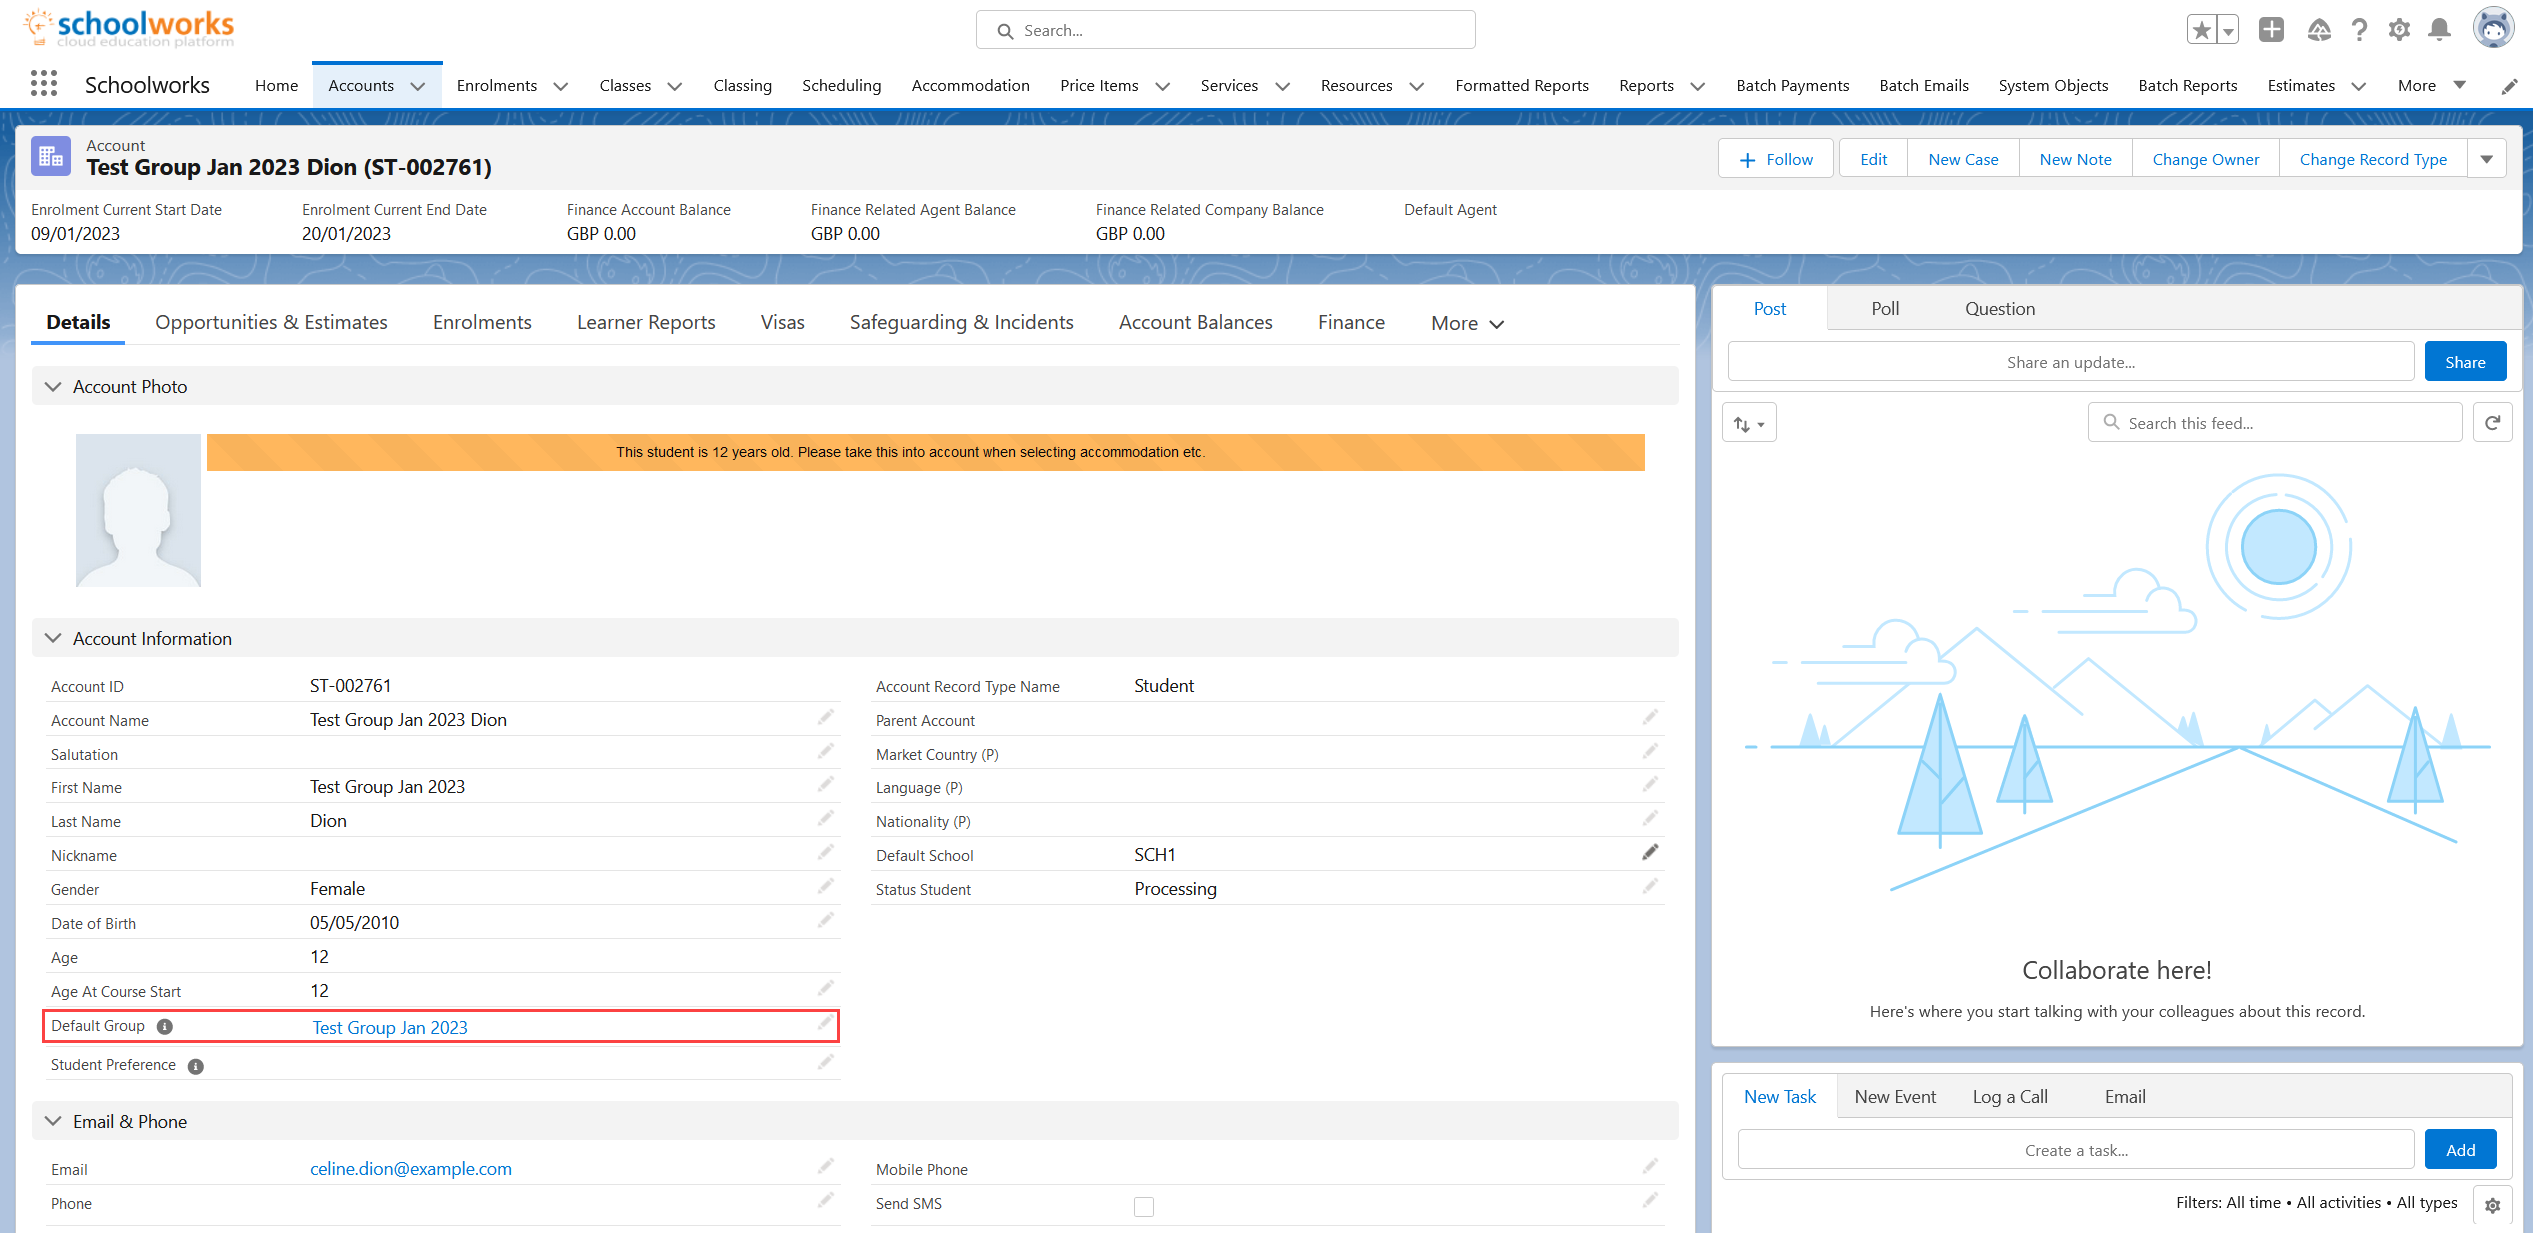Click the global actions plus icon
This screenshot has height=1233, width=2533.
point(2271,30)
